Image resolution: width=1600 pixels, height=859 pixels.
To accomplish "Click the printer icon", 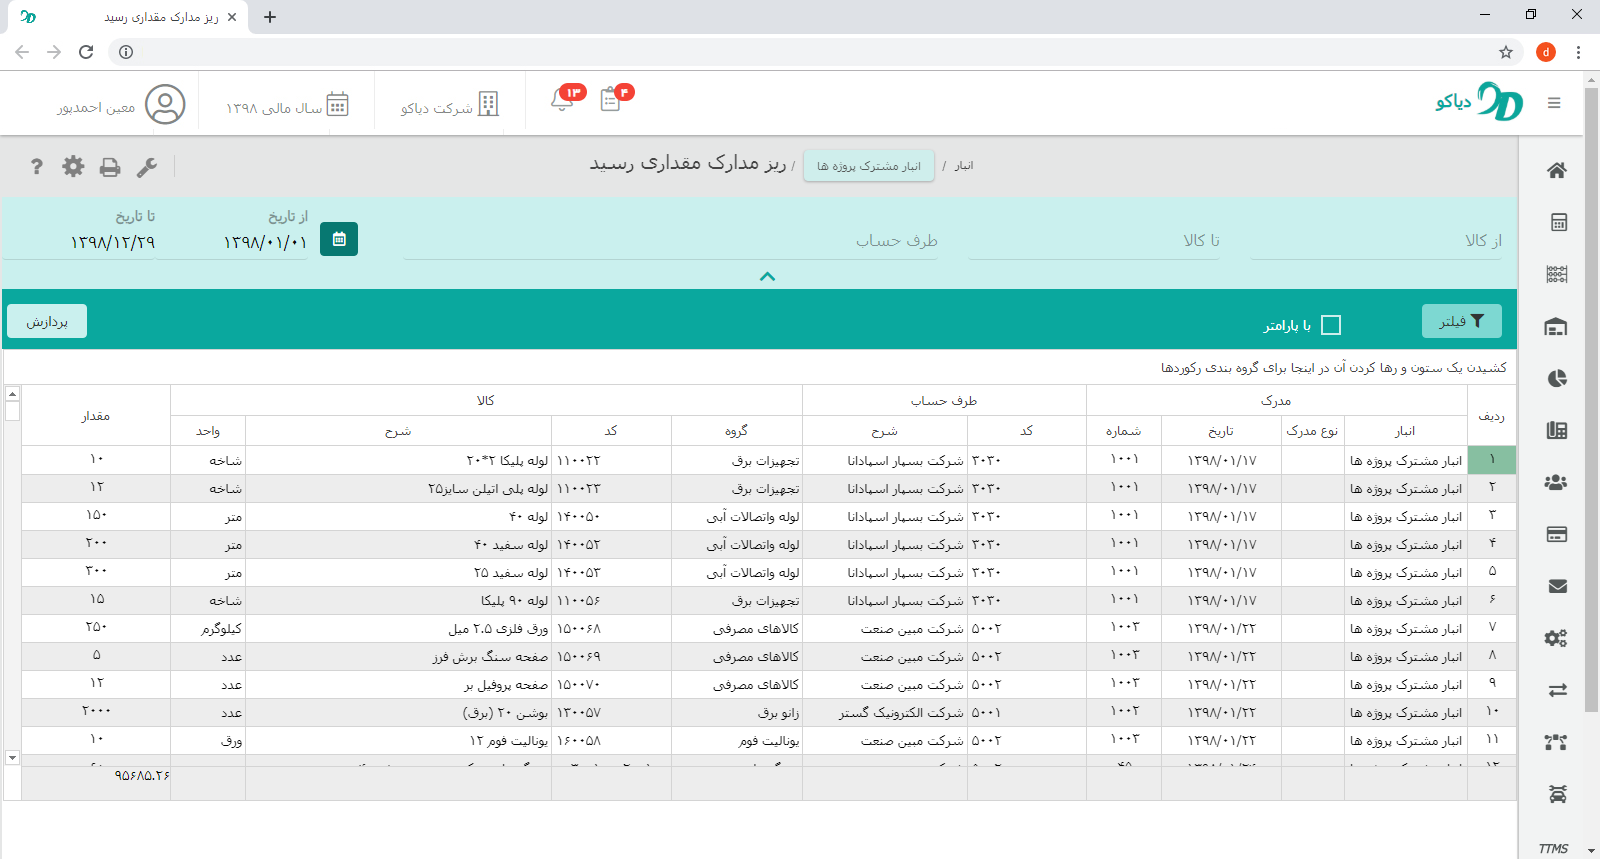I will (x=110, y=167).
